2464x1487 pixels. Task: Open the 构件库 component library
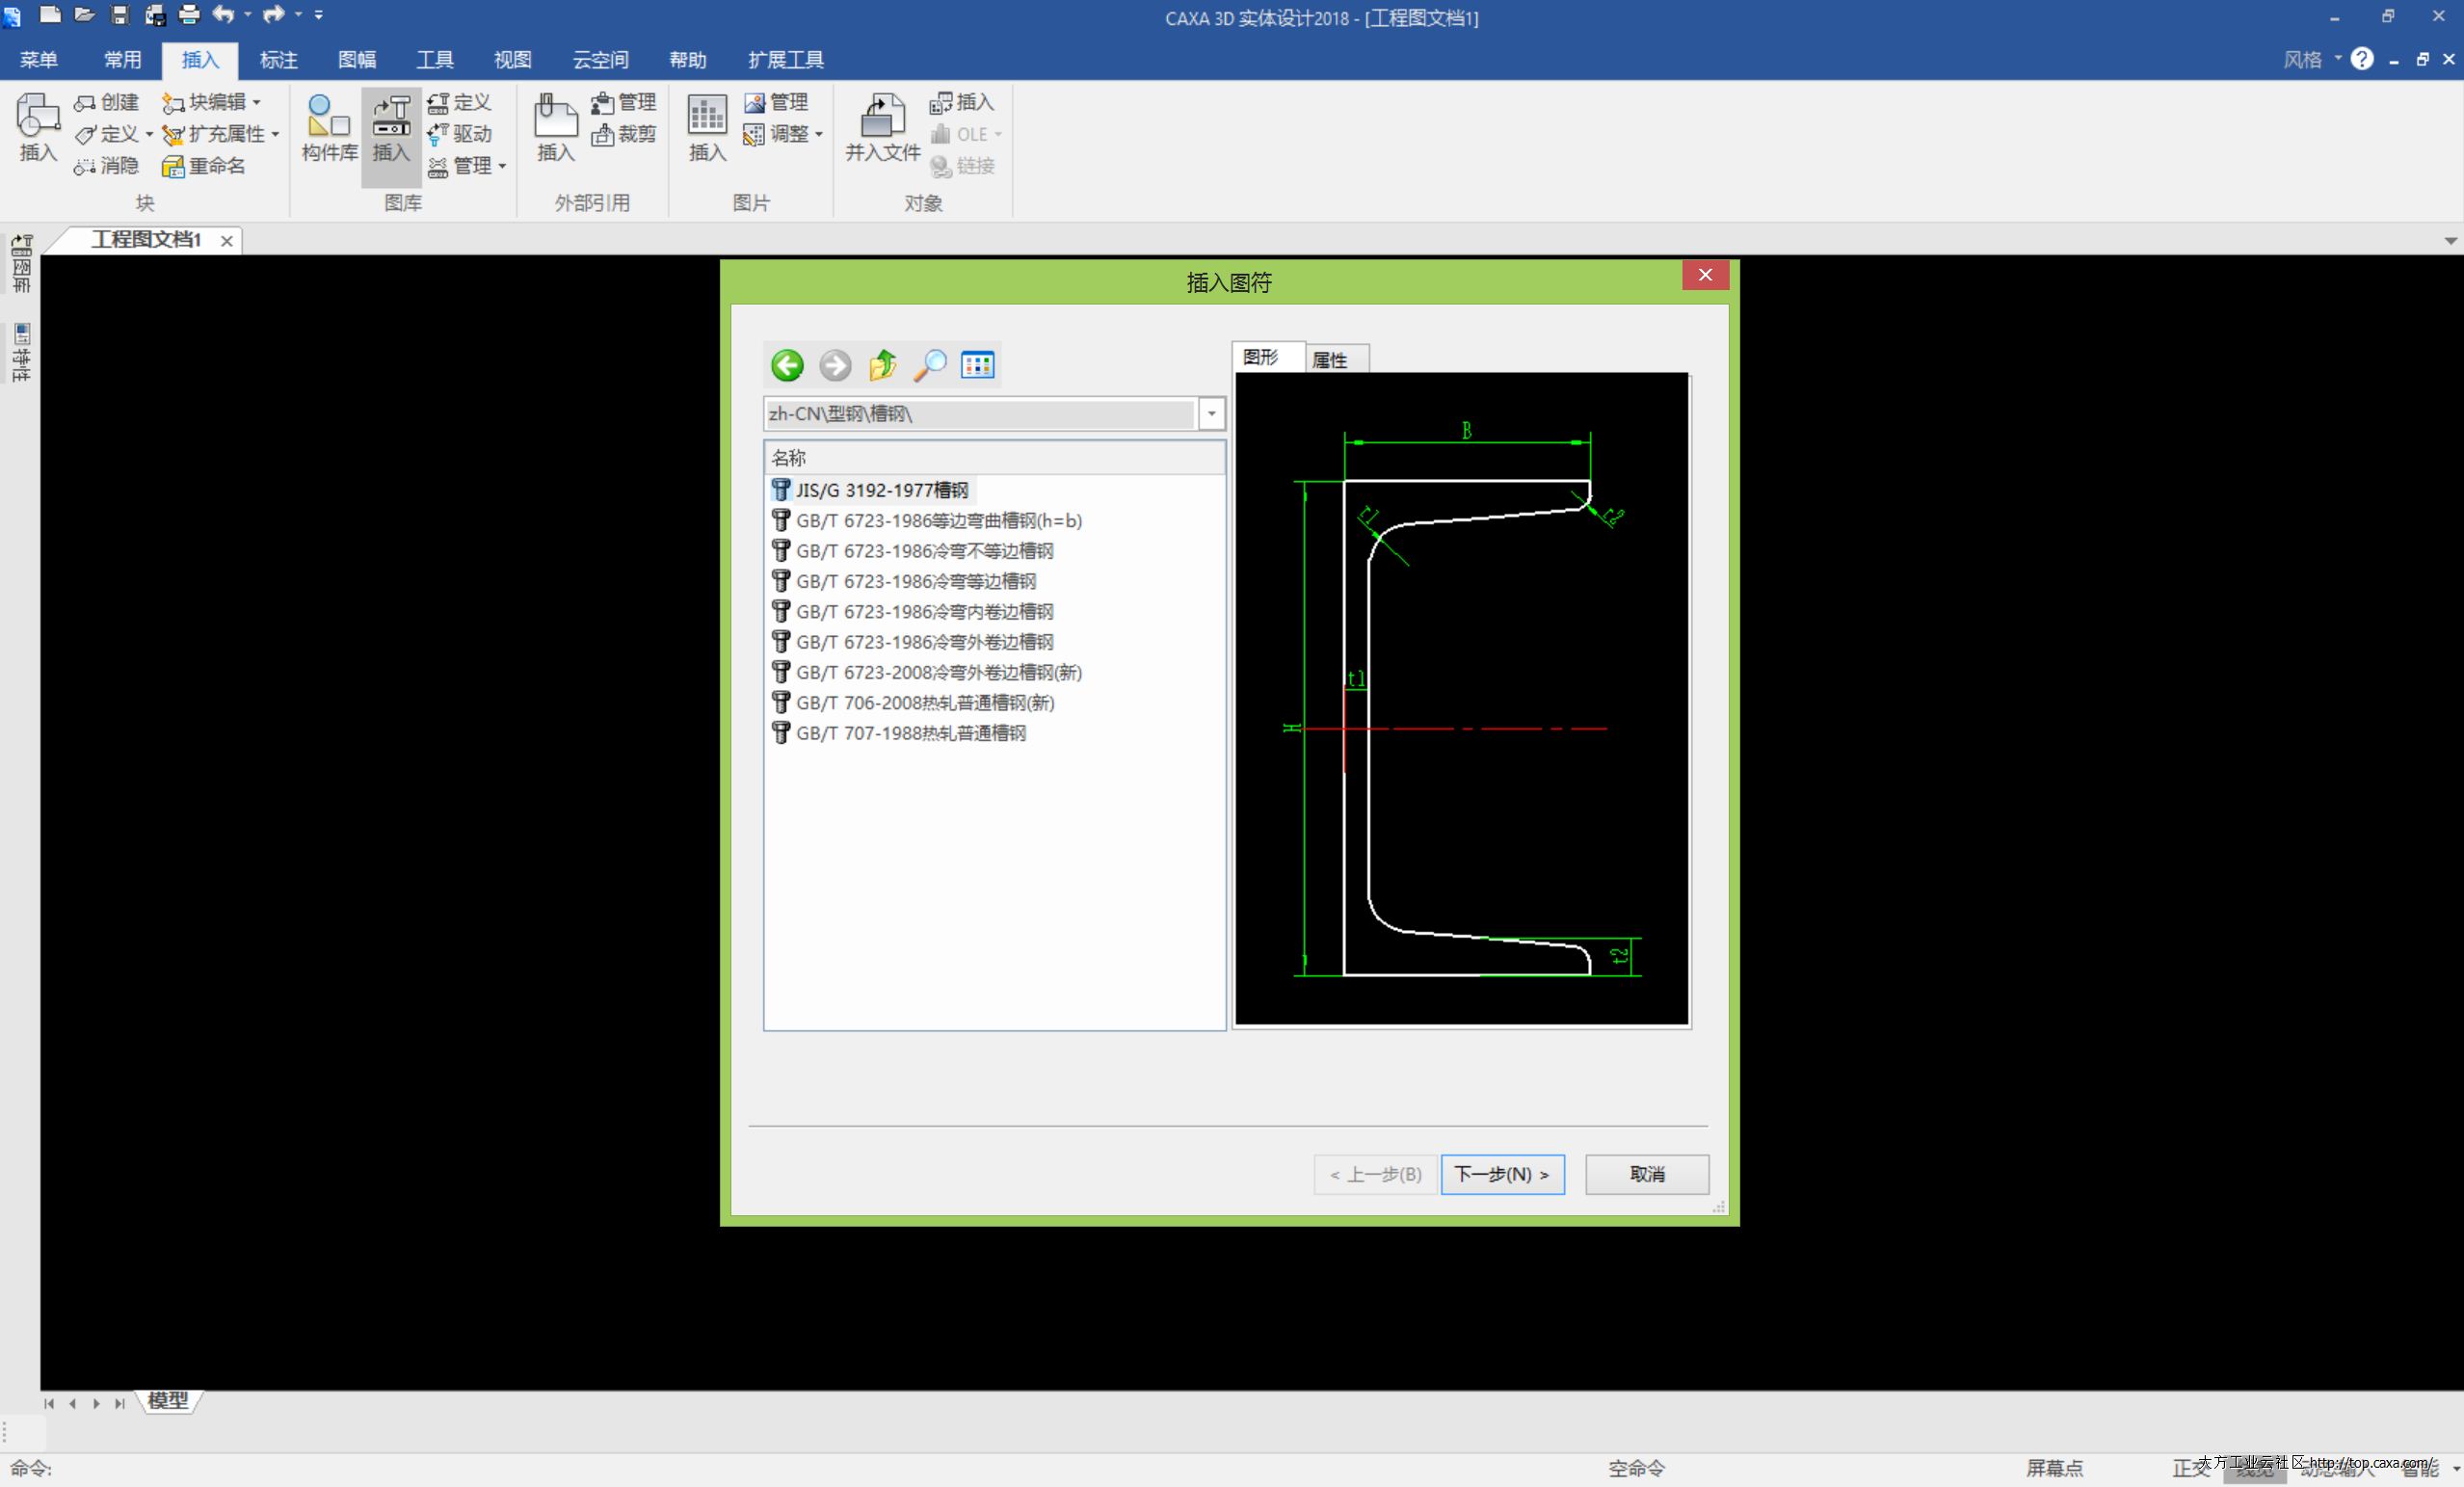329,128
